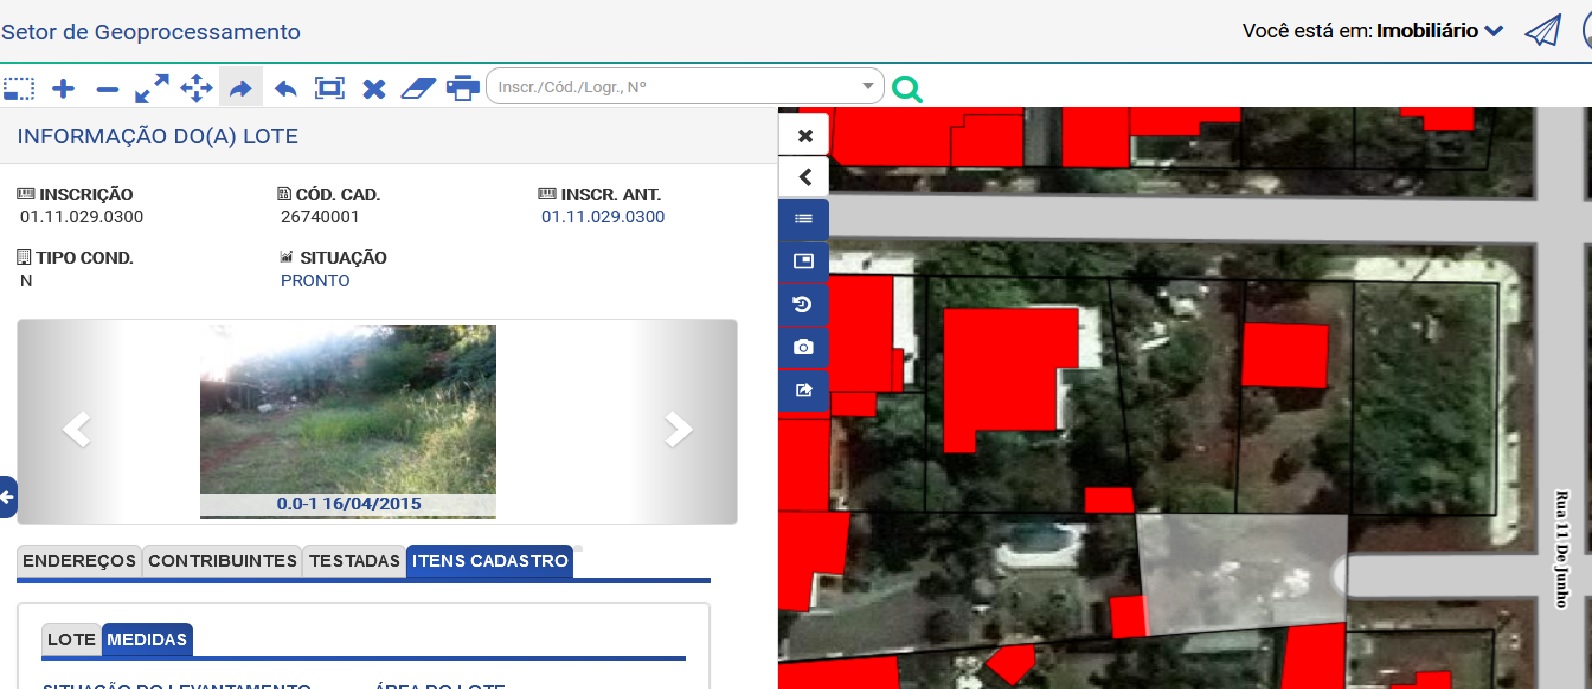The height and width of the screenshot is (689, 1592).
Task: Select the eraser clear tool
Action: click(x=417, y=89)
